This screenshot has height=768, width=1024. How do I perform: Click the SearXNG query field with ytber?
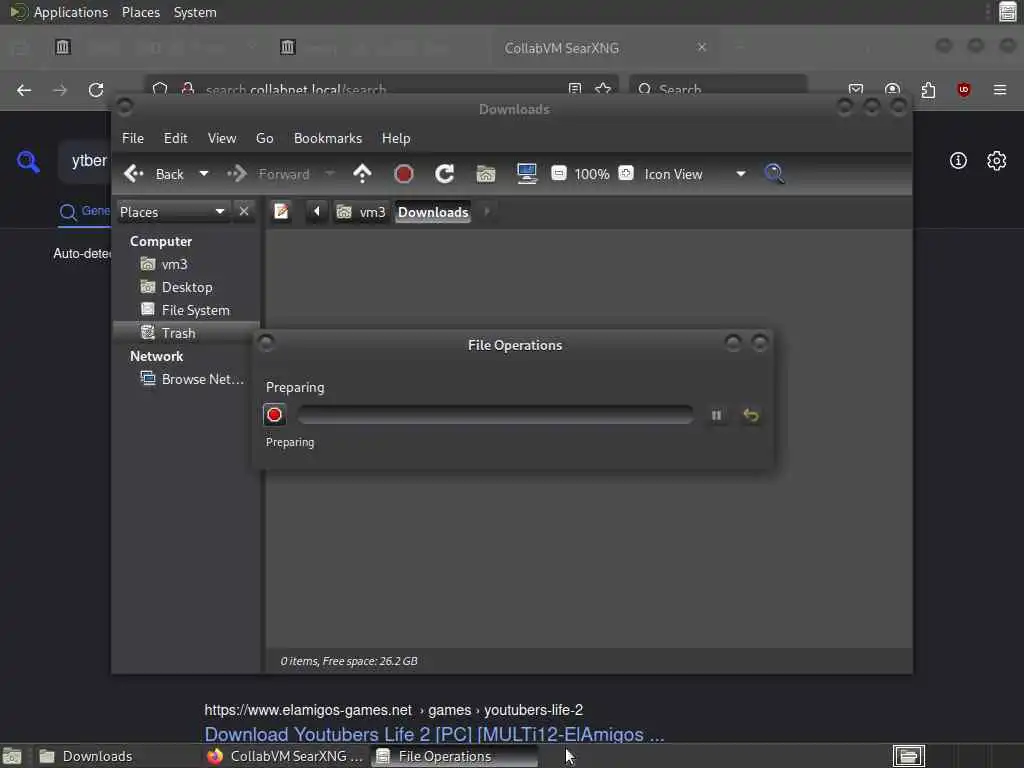(85, 161)
